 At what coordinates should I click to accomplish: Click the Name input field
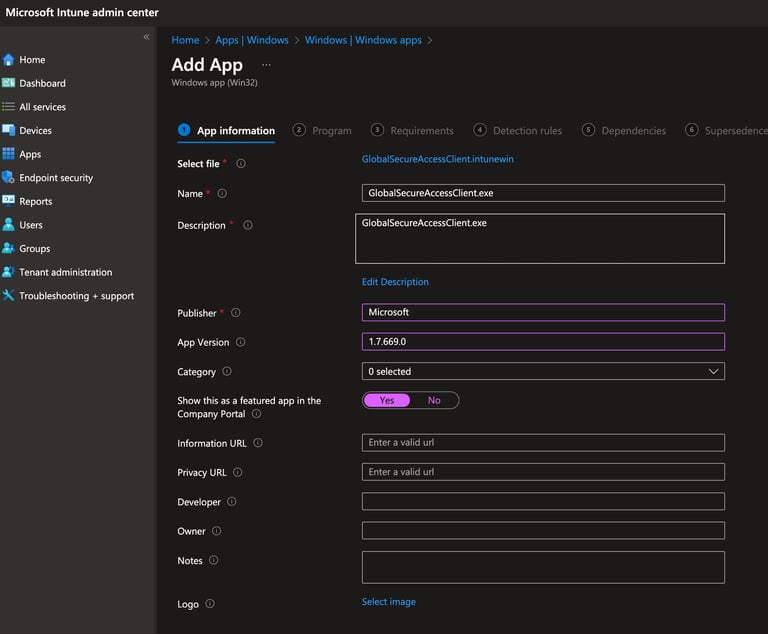(543, 193)
